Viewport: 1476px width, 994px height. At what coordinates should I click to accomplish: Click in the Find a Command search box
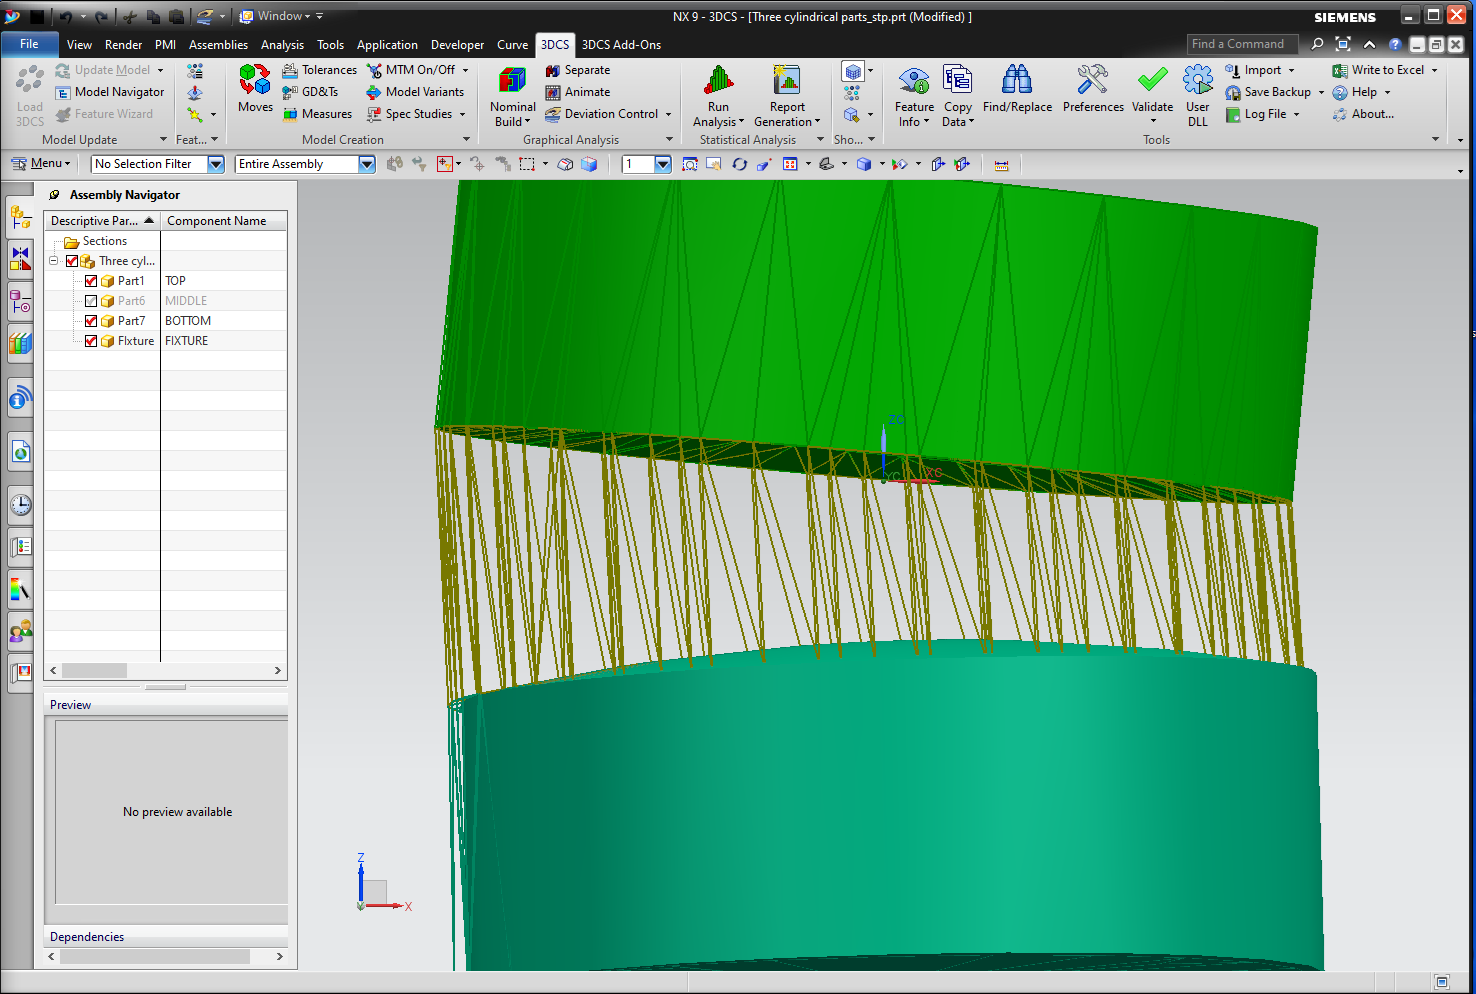coord(1240,44)
